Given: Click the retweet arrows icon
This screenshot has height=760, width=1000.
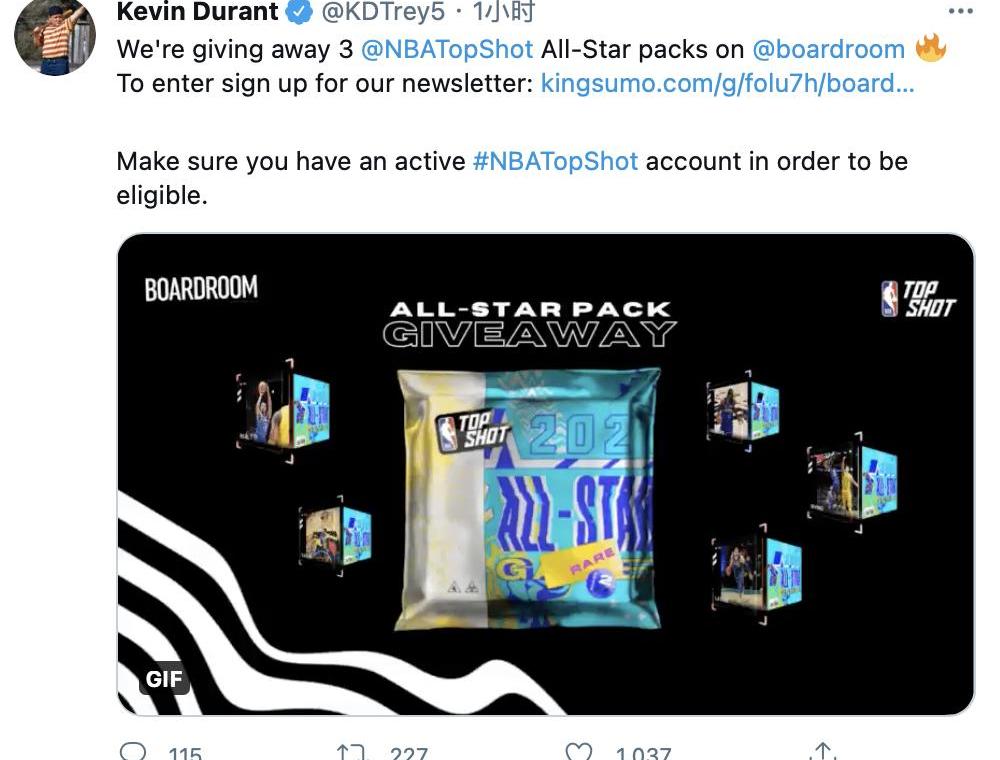Looking at the screenshot, I should click(x=353, y=752).
